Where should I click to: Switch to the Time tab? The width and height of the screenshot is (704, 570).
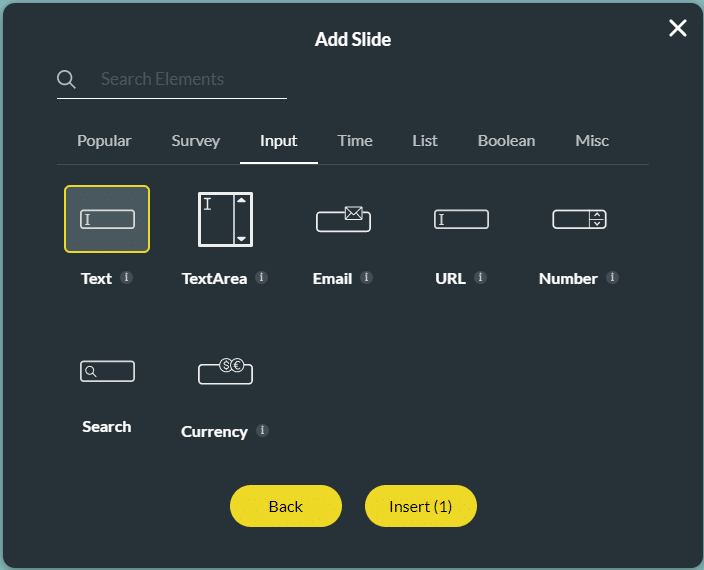pos(355,141)
